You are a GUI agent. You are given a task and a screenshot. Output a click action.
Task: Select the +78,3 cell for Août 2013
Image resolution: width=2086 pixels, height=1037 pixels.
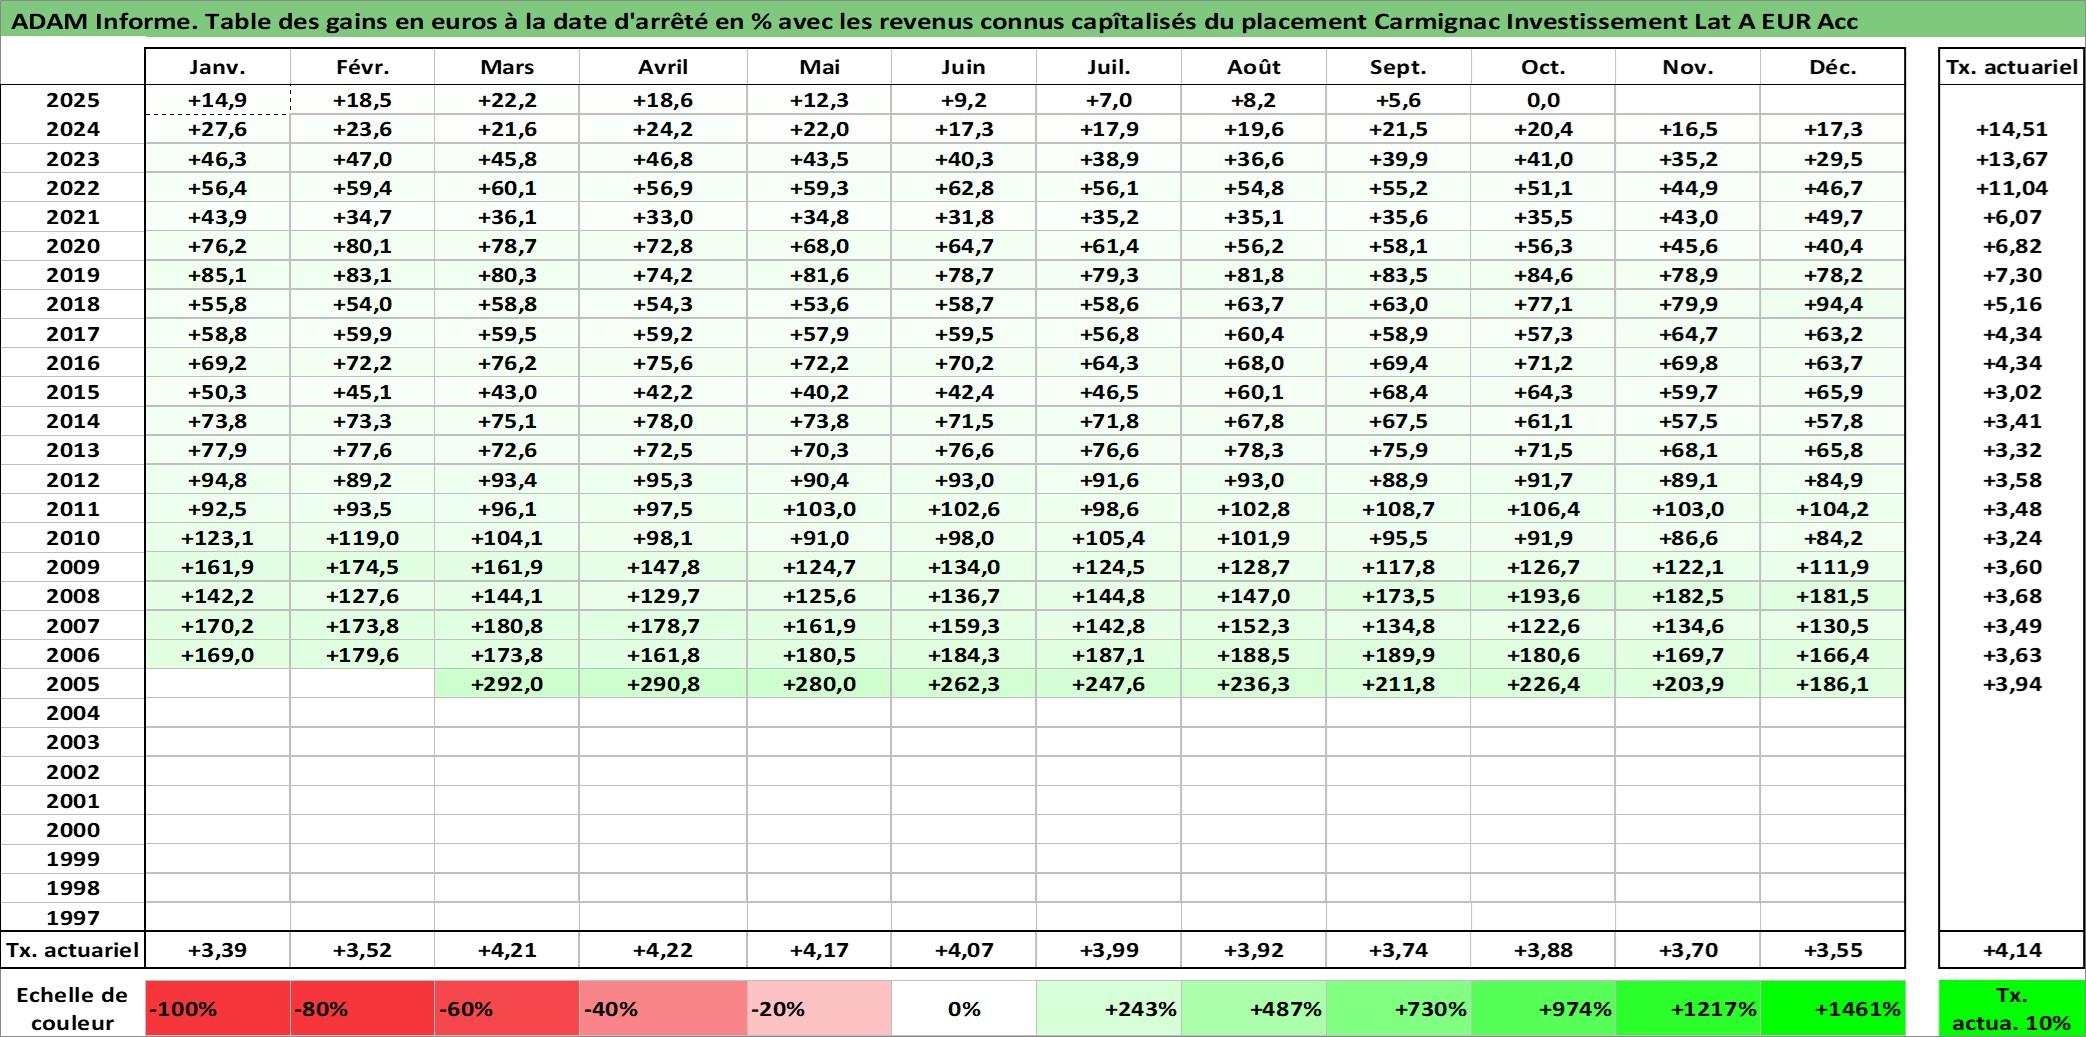pyautogui.click(x=1254, y=450)
